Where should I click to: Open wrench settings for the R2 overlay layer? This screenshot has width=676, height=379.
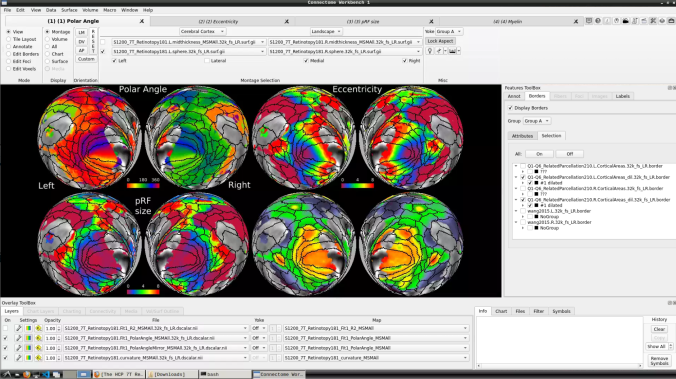point(19,329)
